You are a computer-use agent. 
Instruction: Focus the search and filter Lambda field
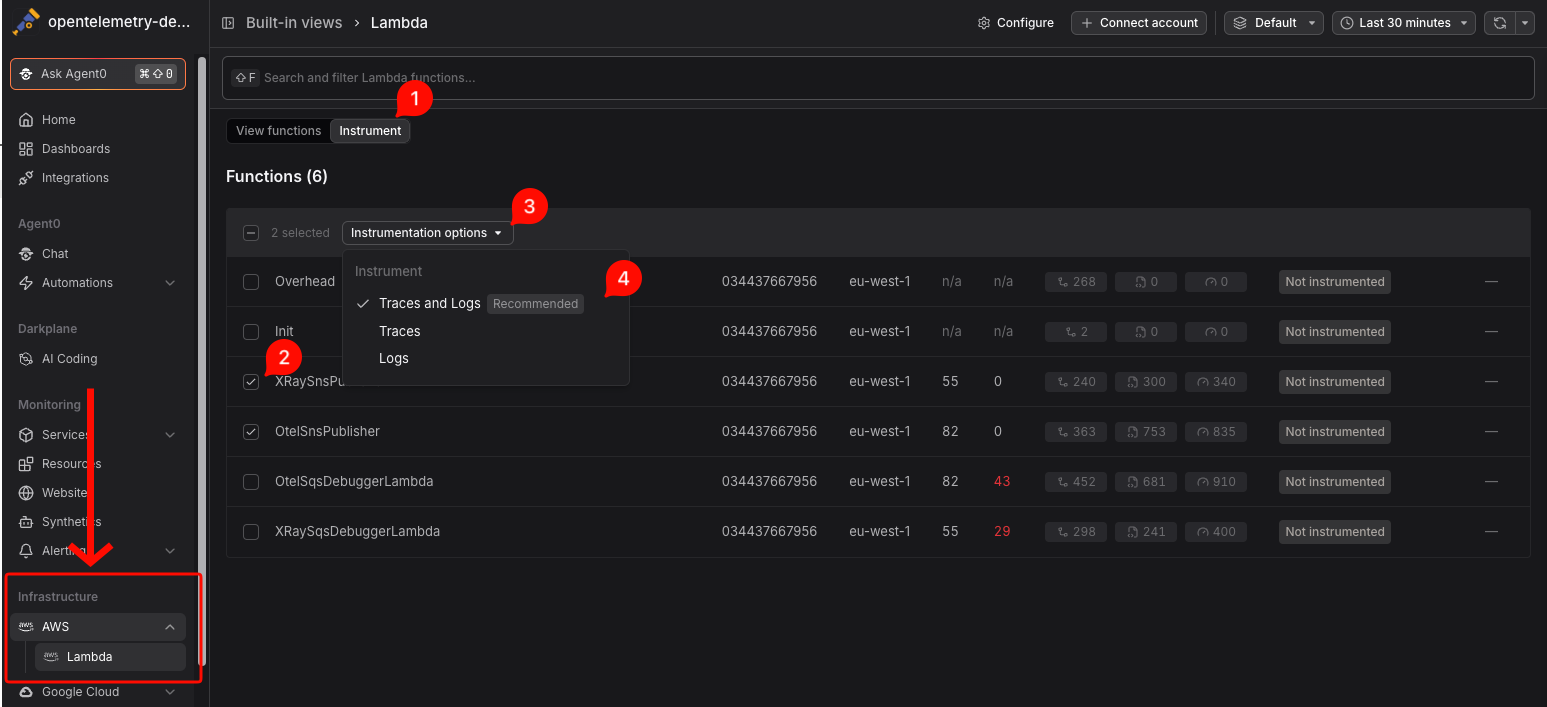point(878,78)
